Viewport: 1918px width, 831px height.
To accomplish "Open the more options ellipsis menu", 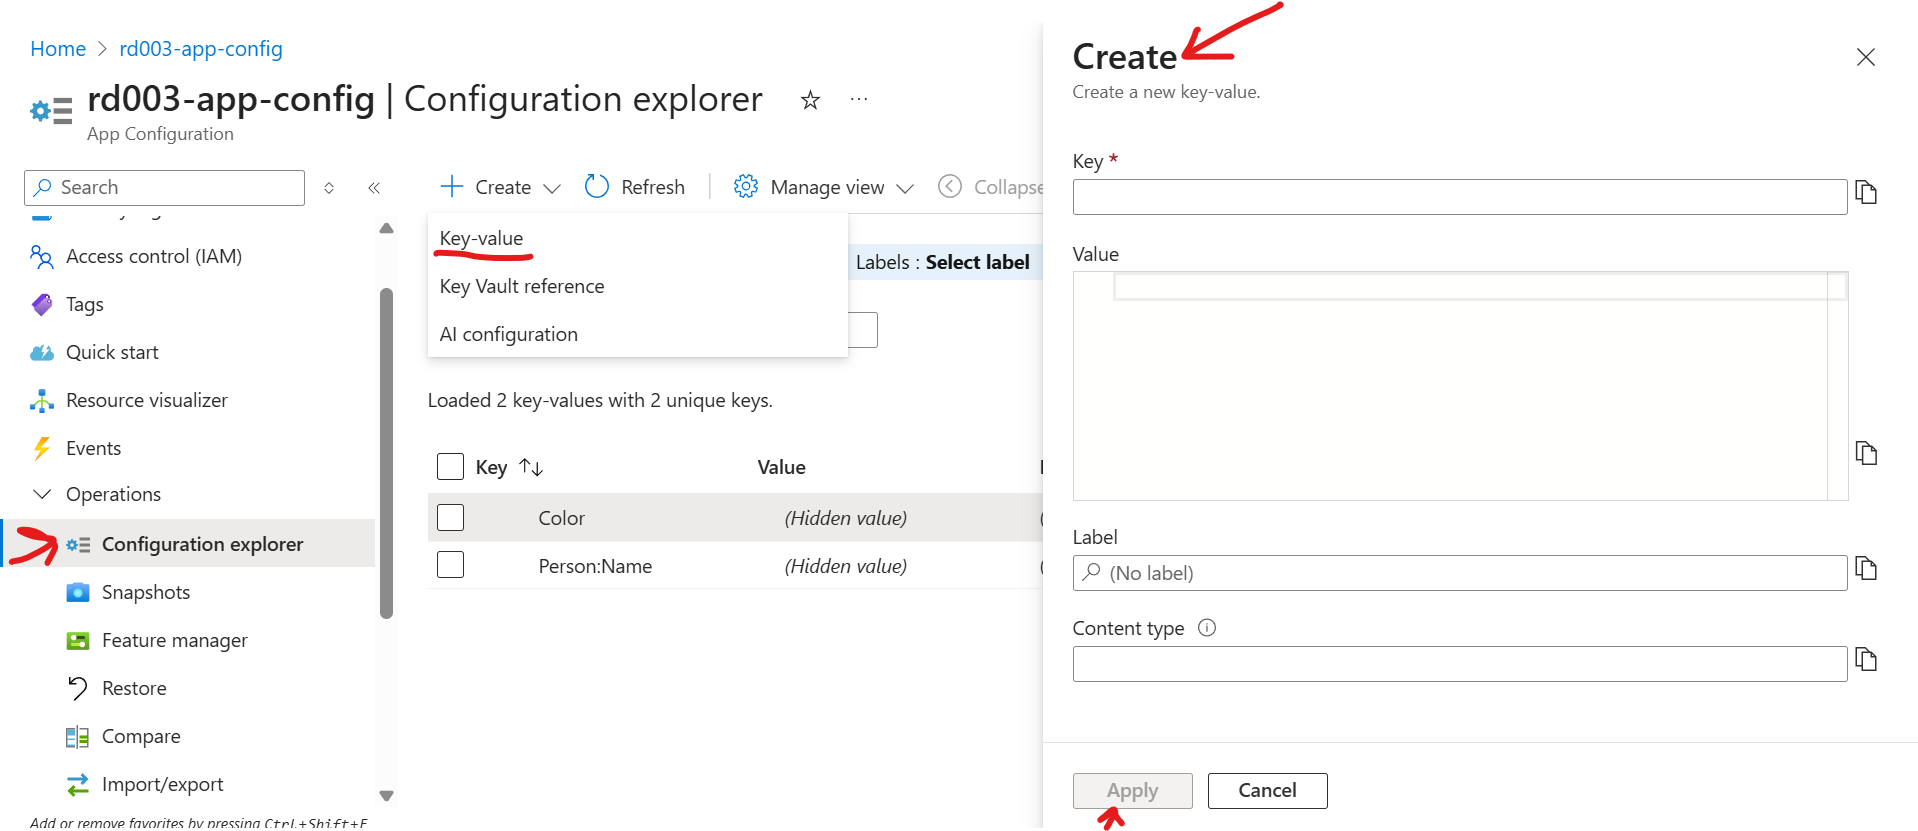I will [x=859, y=99].
